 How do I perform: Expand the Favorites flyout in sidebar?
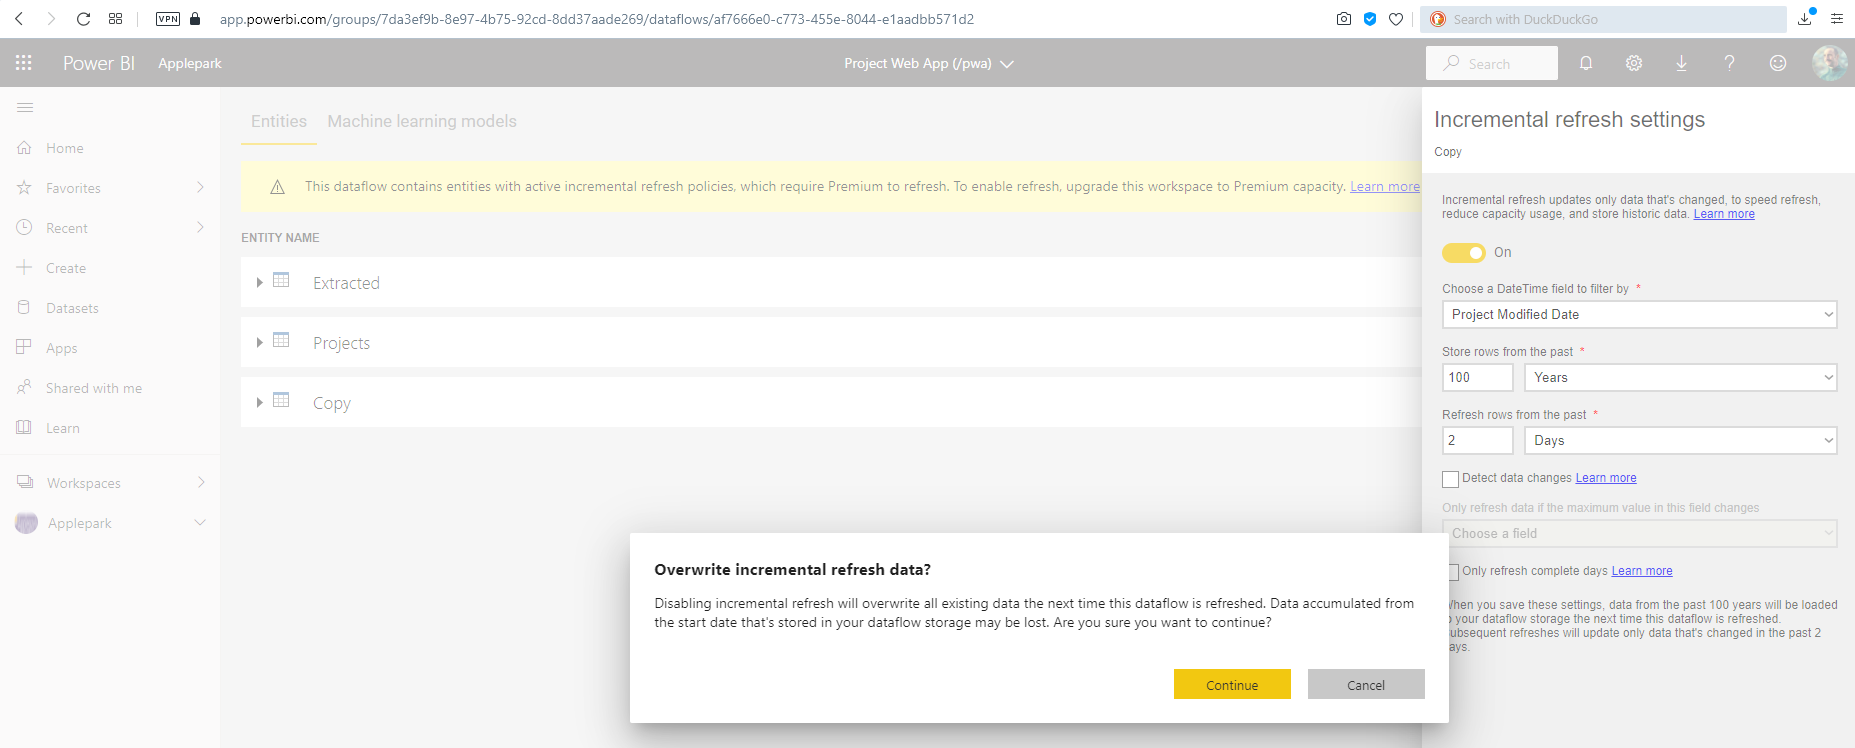(x=201, y=188)
